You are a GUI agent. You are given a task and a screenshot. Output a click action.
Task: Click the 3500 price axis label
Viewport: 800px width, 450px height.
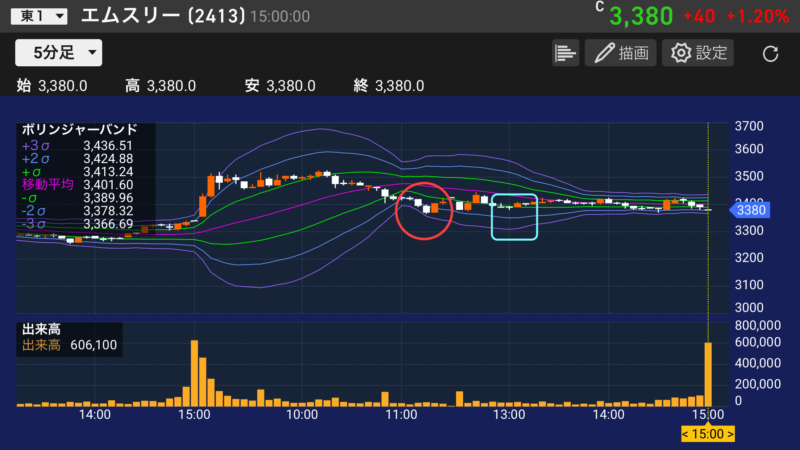point(749,176)
